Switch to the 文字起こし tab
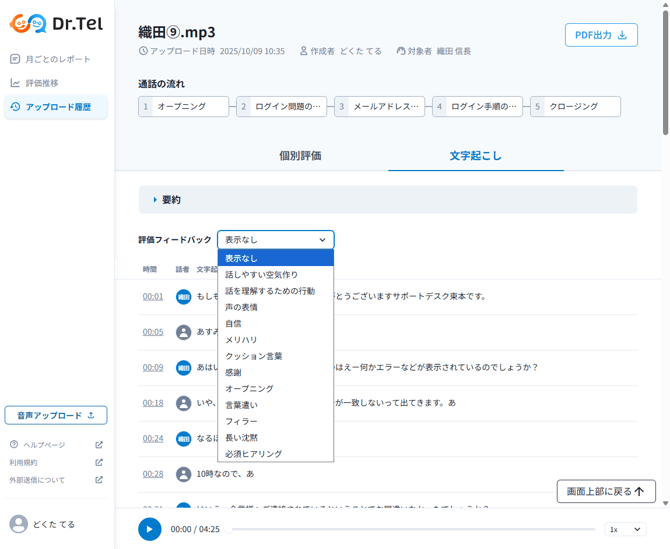This screenshot has height=549, width=670. (476, 156)
